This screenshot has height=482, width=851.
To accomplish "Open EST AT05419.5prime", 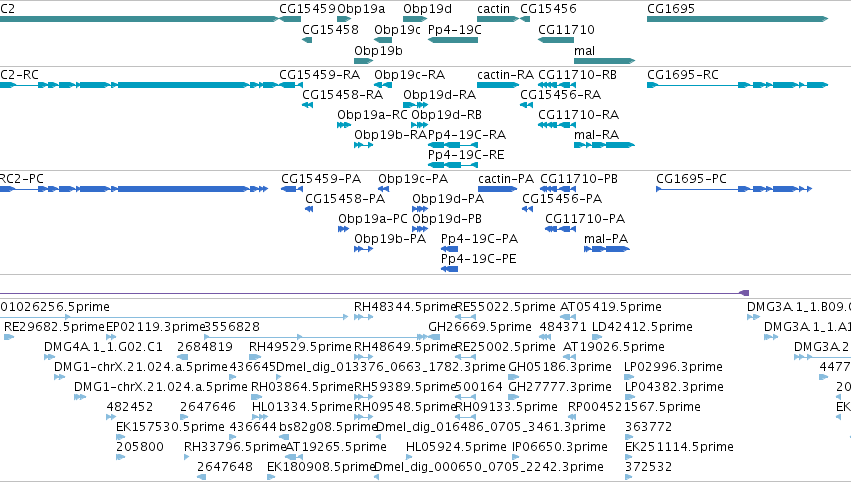I will pyautogui.click(x=567, y=318).
